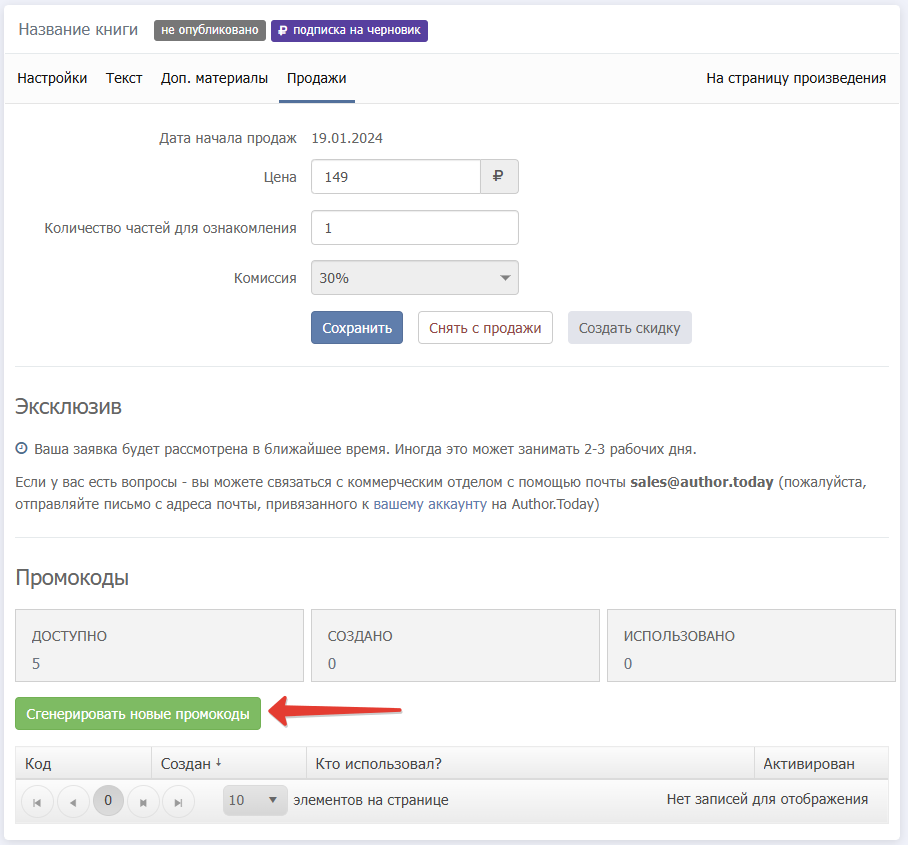Click the ИСПОЛЬЗОВАНО 0 stat card
This screenshot has width=908, height=845.
pos(751,645)
